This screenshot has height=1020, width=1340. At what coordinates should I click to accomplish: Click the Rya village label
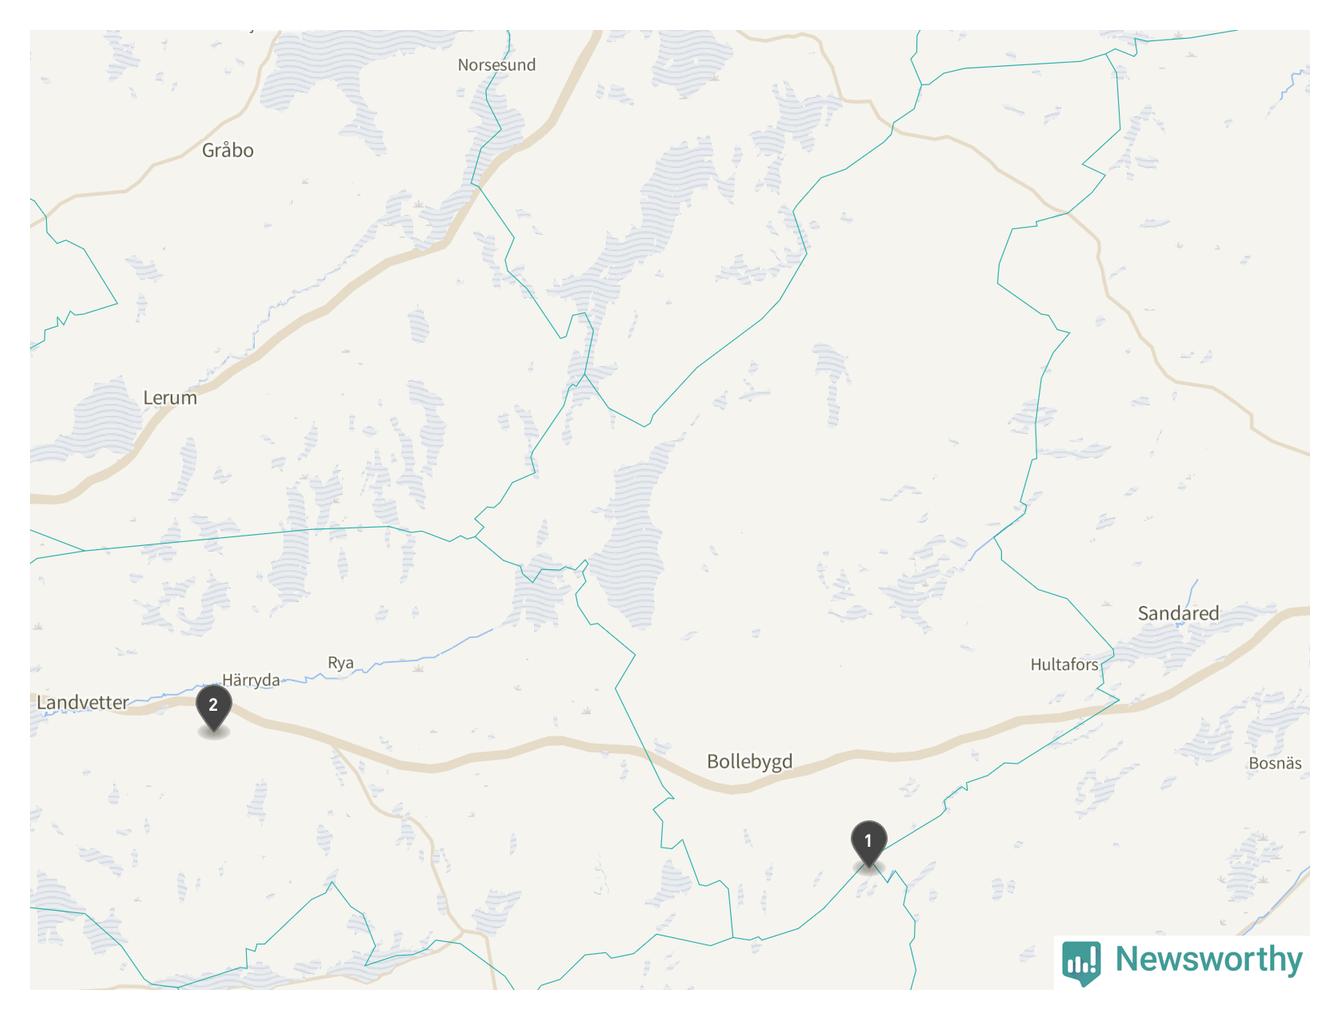tap(341, 662)
